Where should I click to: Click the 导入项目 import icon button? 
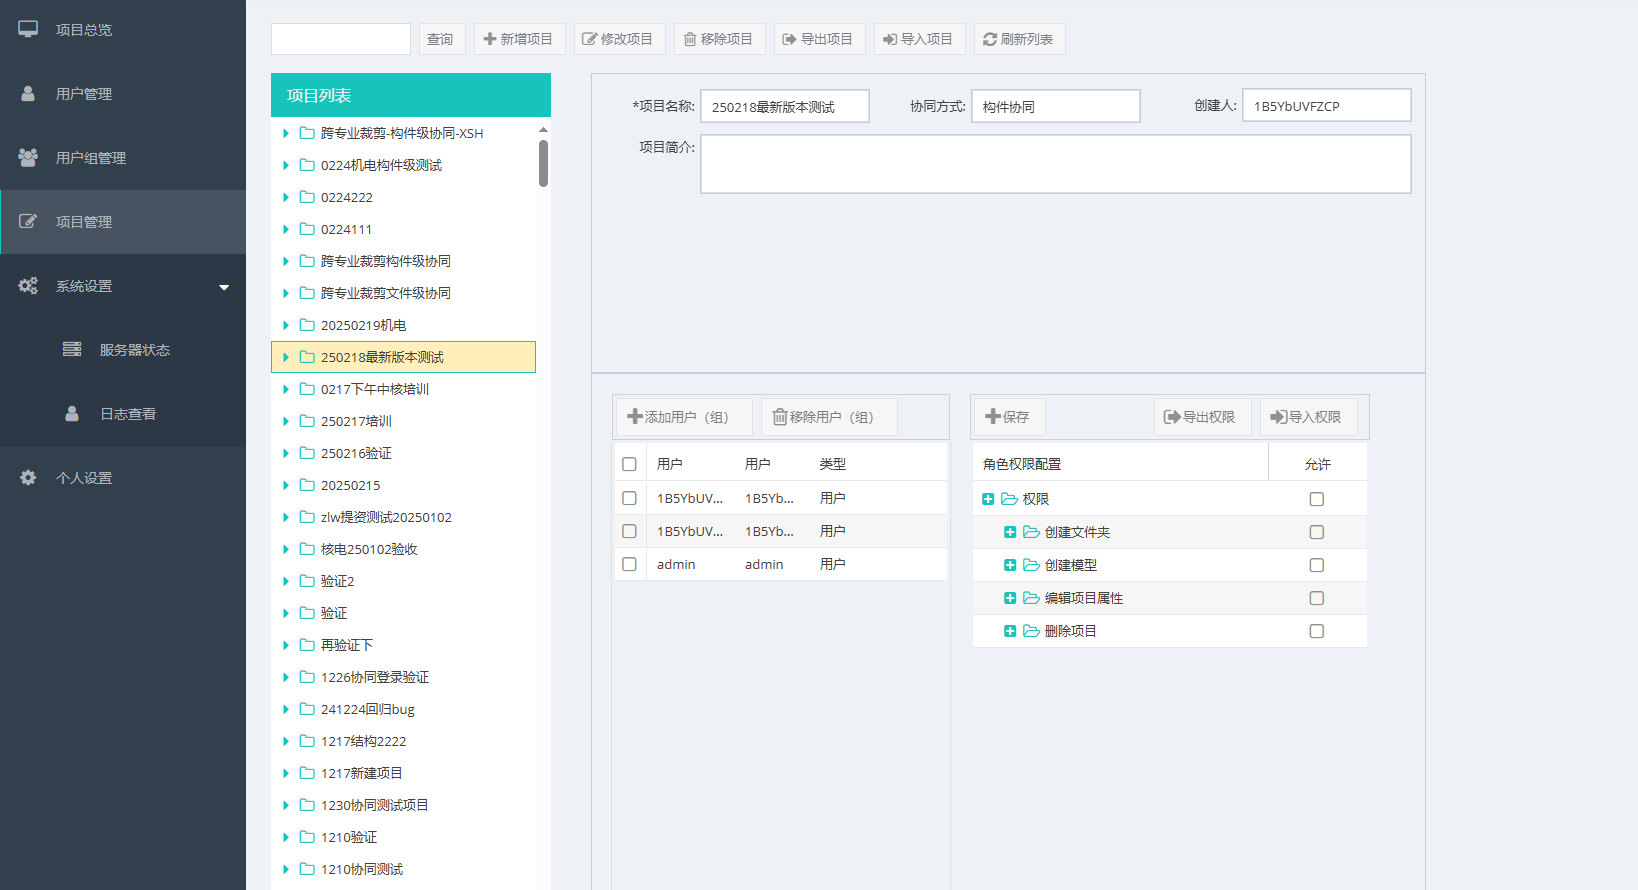click(x=919, y=39)
